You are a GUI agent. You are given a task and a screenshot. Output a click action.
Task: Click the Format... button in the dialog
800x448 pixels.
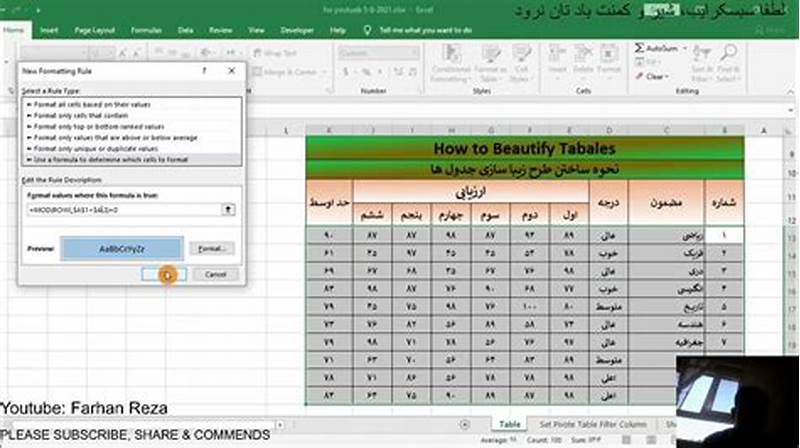pyautogui.click(x=212, y=248)
